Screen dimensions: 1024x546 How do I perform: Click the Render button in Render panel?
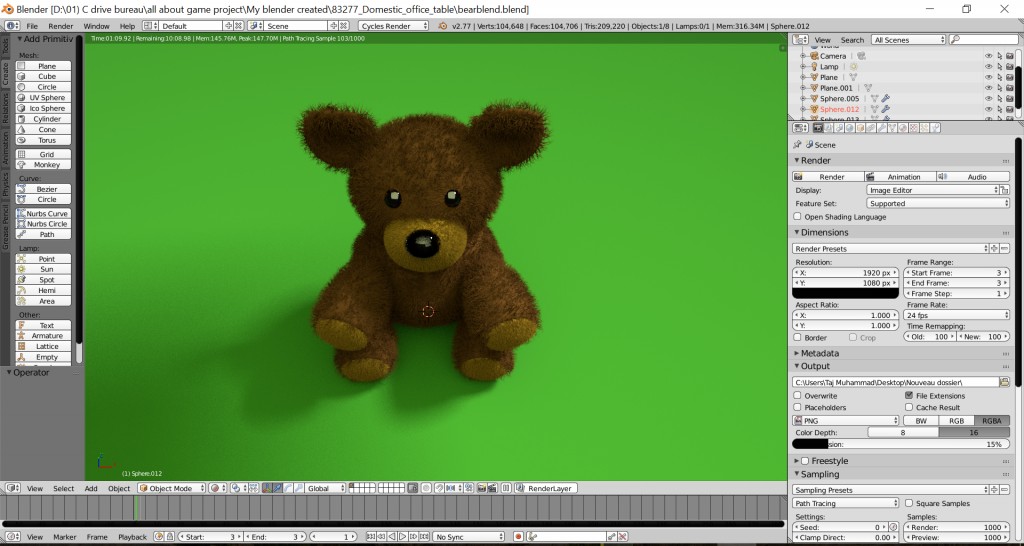click(827, 176)
